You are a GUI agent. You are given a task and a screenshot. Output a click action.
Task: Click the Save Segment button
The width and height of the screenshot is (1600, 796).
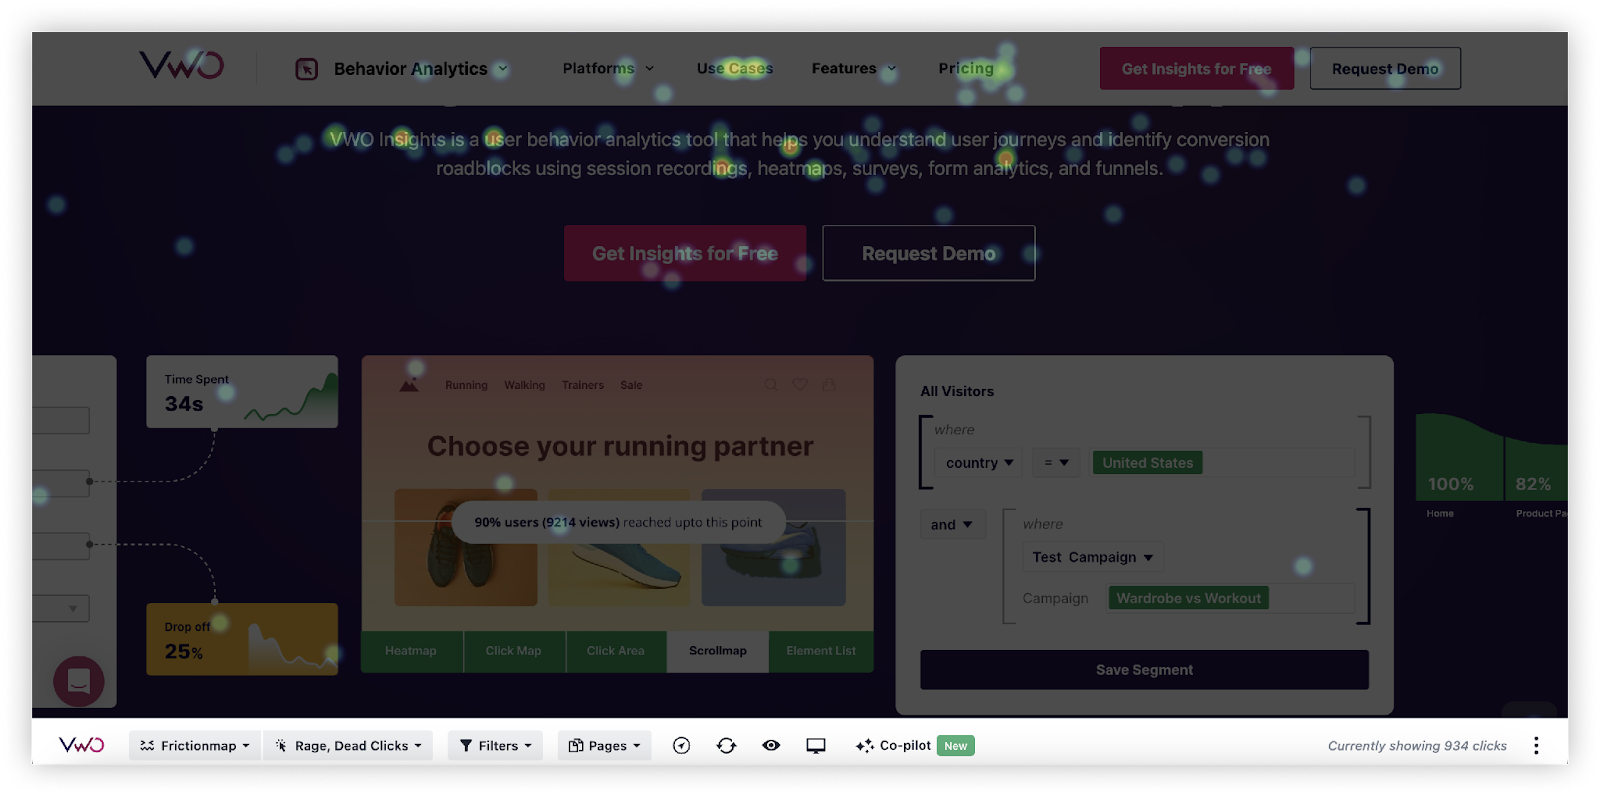click(x=1145, y=670)
